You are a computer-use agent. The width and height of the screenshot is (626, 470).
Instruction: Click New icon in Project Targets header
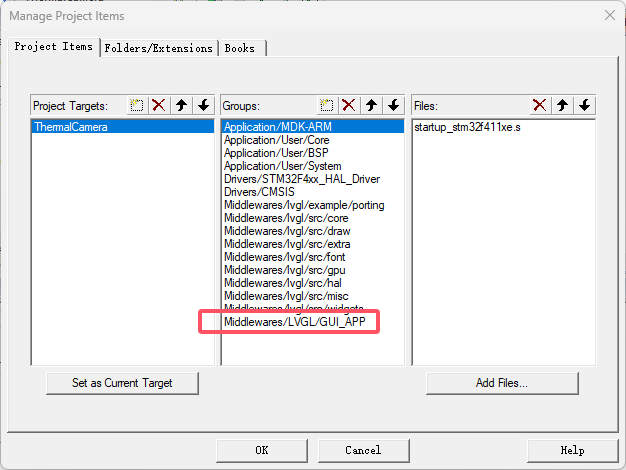coord(137,105)
